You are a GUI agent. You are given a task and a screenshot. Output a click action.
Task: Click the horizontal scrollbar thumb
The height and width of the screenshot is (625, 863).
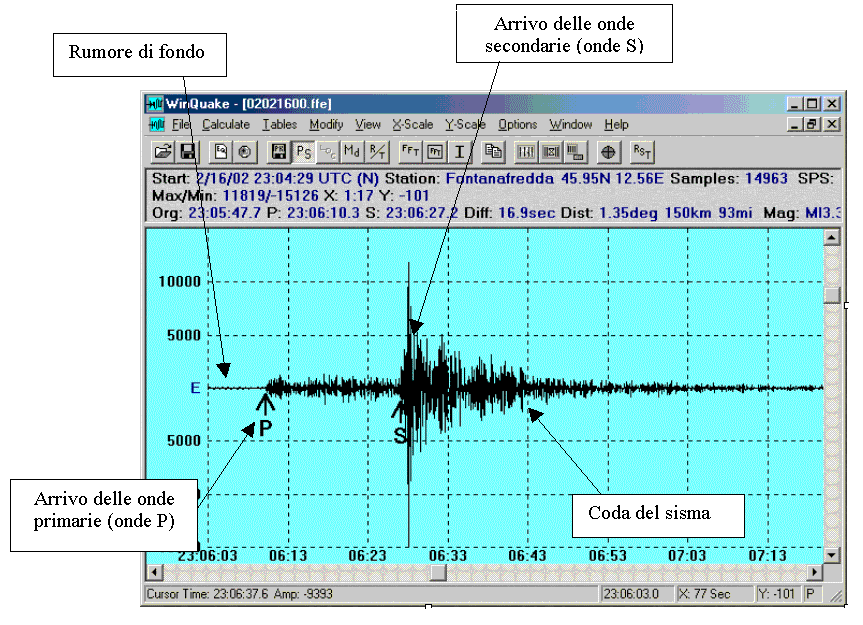pyautogui.click(x=438, y=572)
